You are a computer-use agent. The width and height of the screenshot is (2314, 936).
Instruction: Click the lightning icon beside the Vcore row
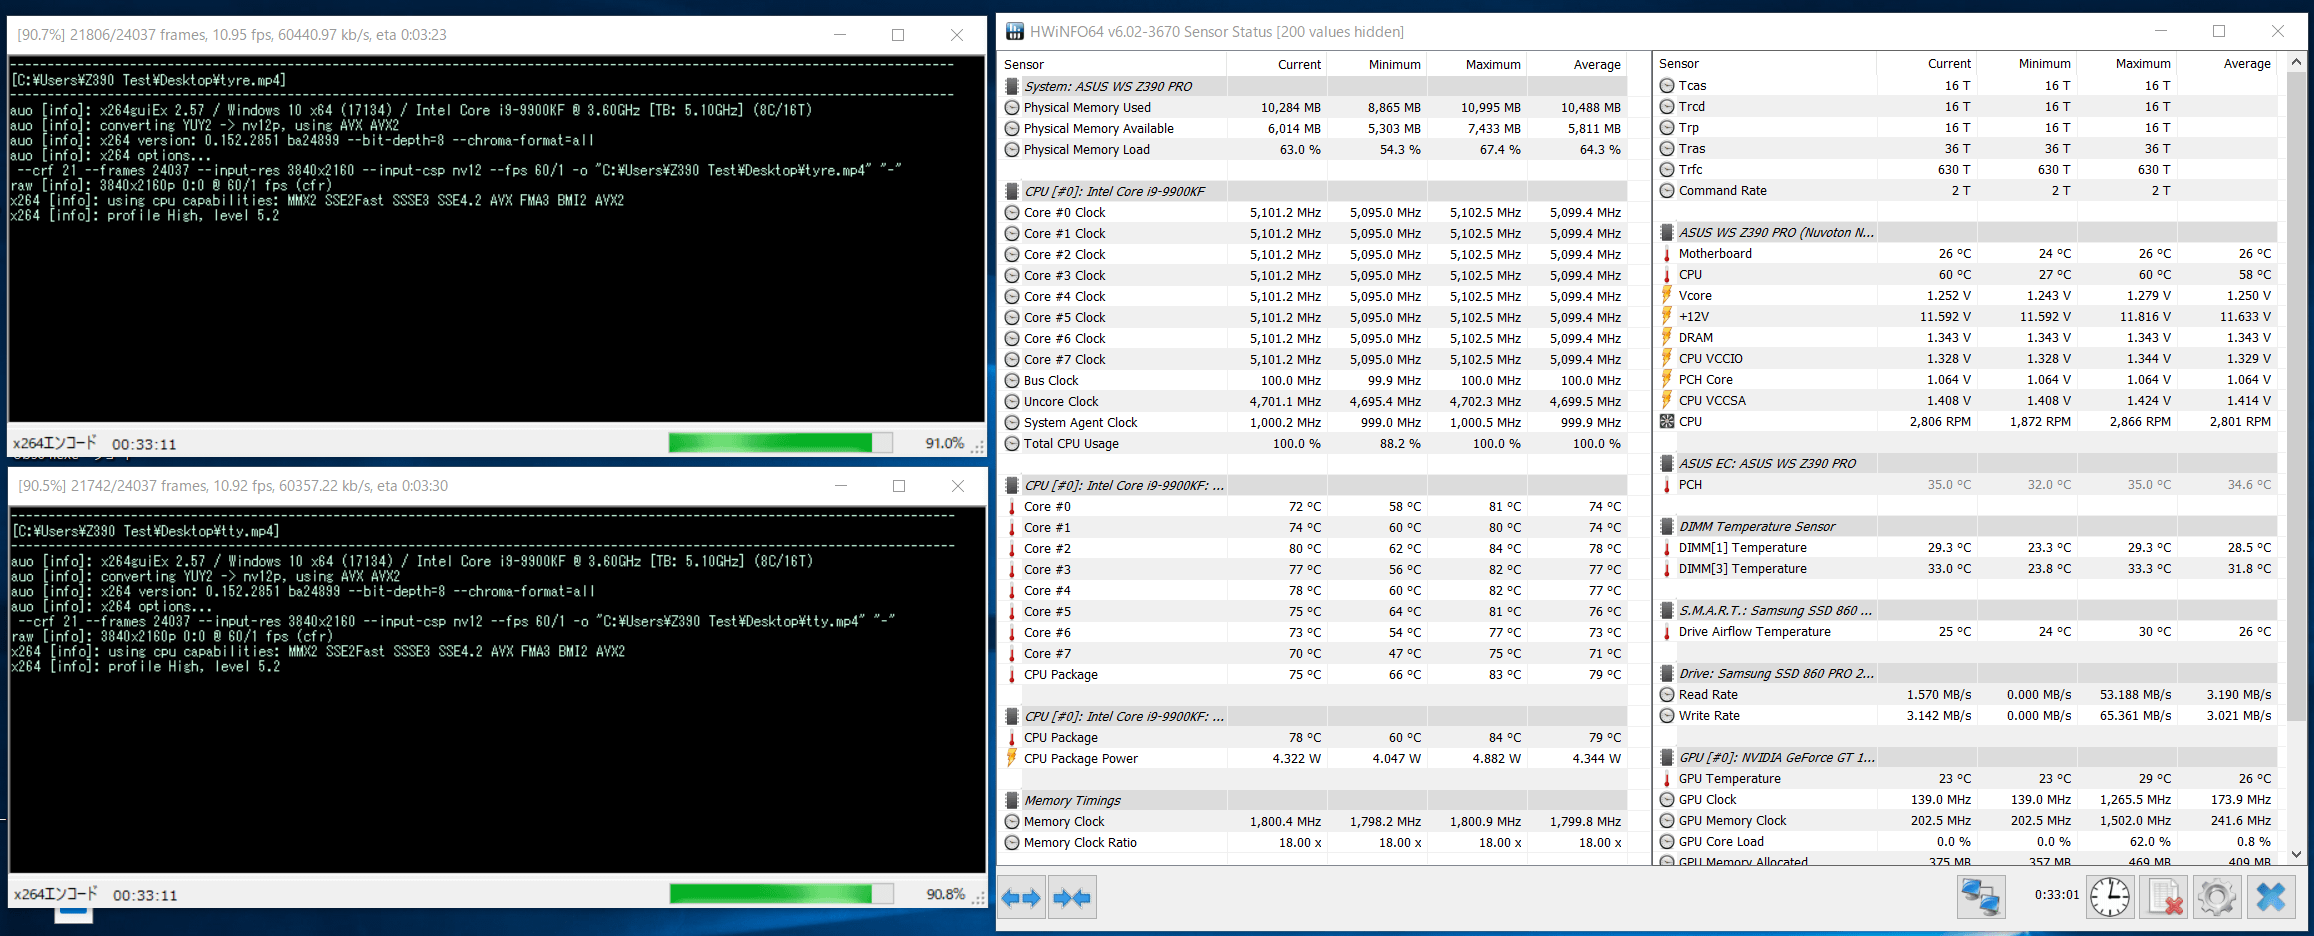(x=1667, y=295)
